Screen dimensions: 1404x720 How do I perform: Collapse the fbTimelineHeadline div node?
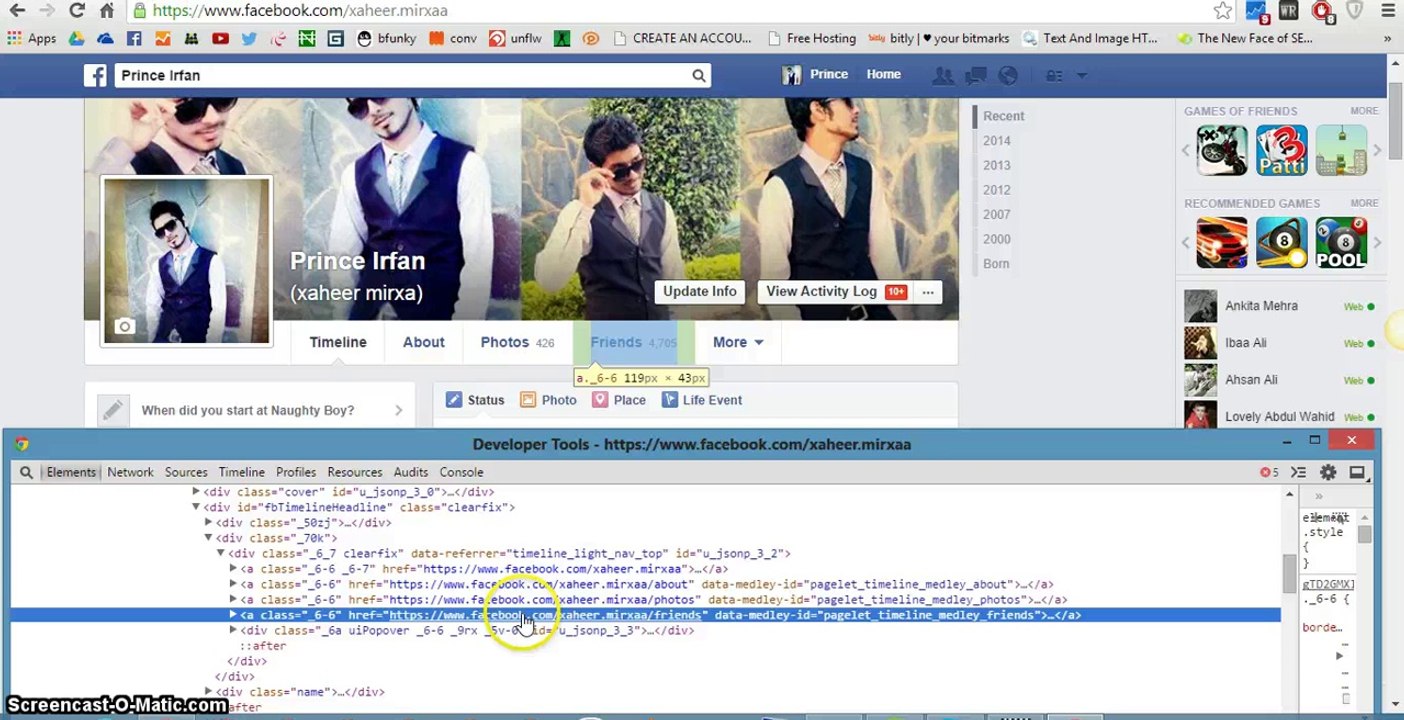coord(196,507)
